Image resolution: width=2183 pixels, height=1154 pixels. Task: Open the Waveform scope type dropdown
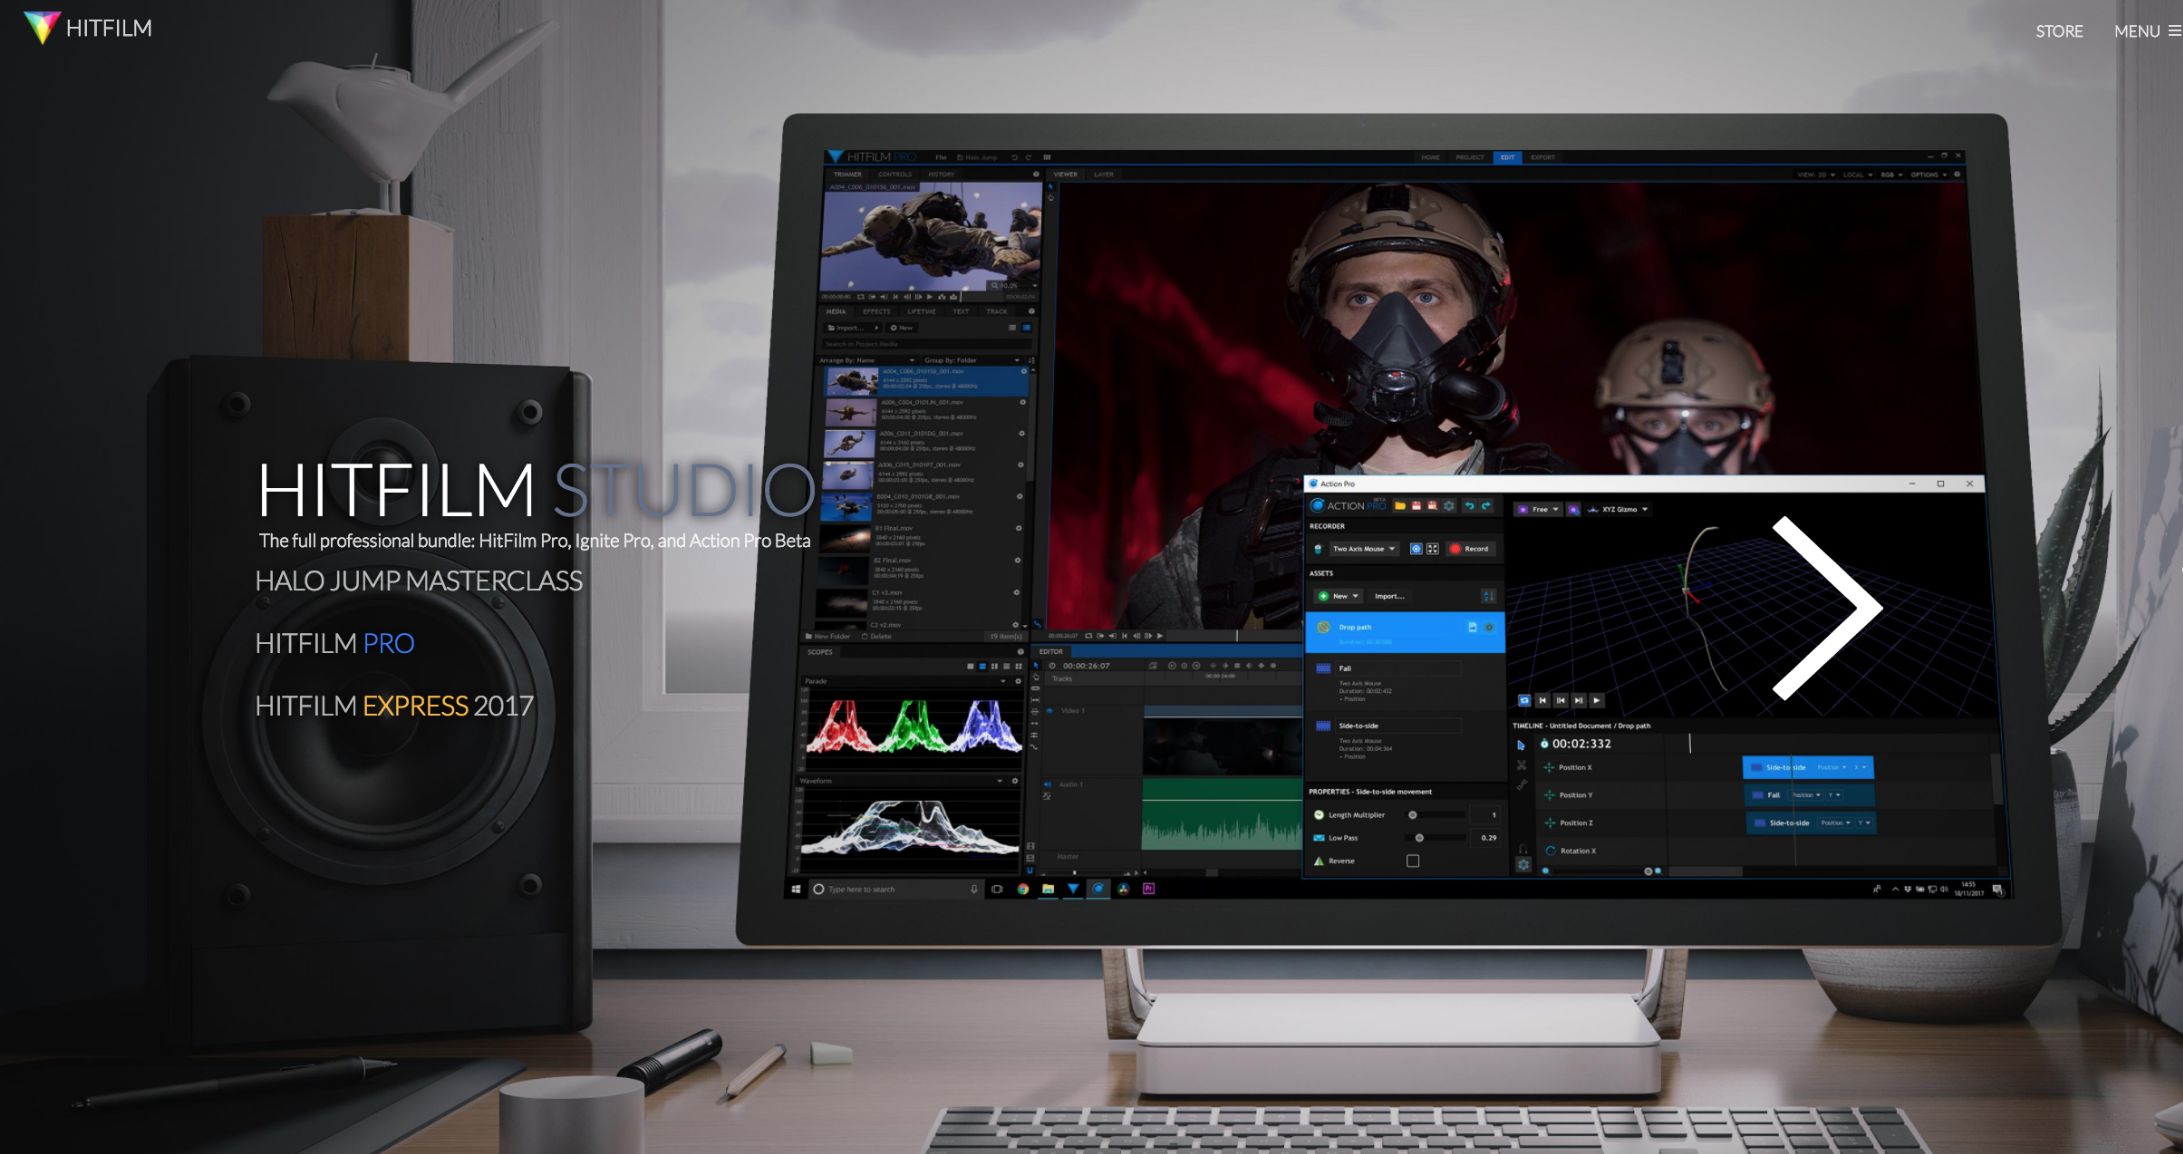tap(999, 781)
